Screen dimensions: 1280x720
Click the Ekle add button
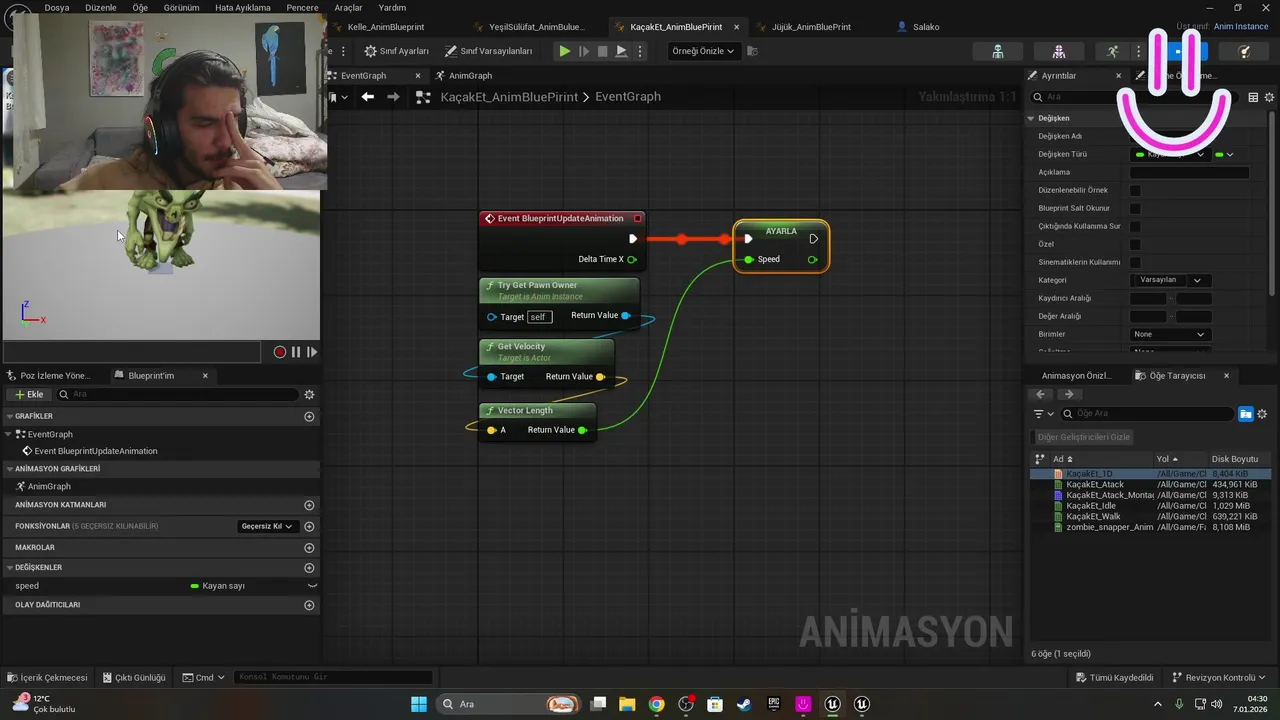pyautogui.click(x=29, y=395)
